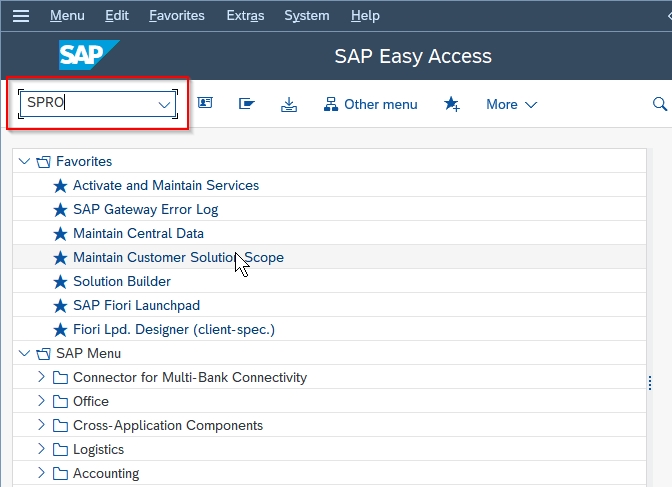The height and width of the screenshot is (487, 672).
Task: Open Fiori Lpd. Designer (client-spec.) entry
Action: [x=174, y=330]
